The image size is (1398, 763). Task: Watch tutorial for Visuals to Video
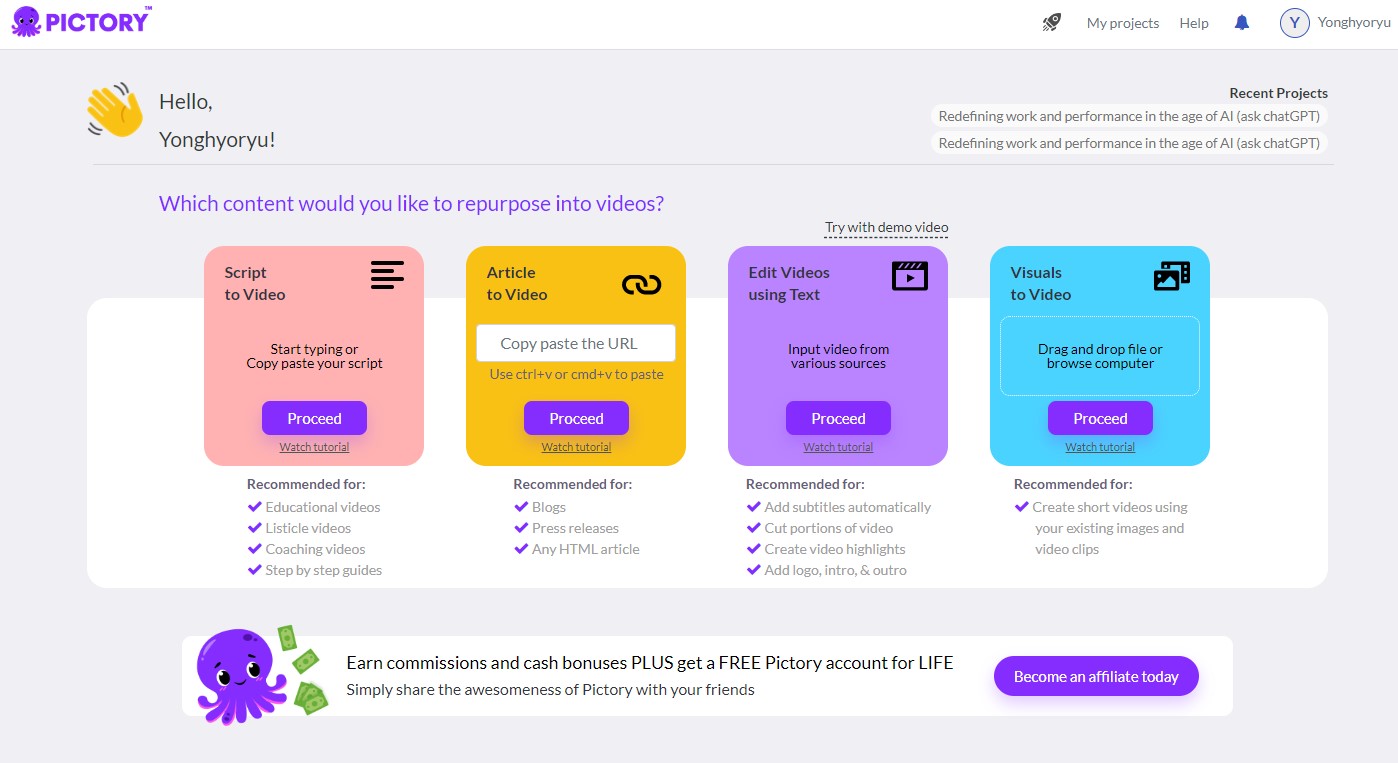click(x=1100, y=447)
